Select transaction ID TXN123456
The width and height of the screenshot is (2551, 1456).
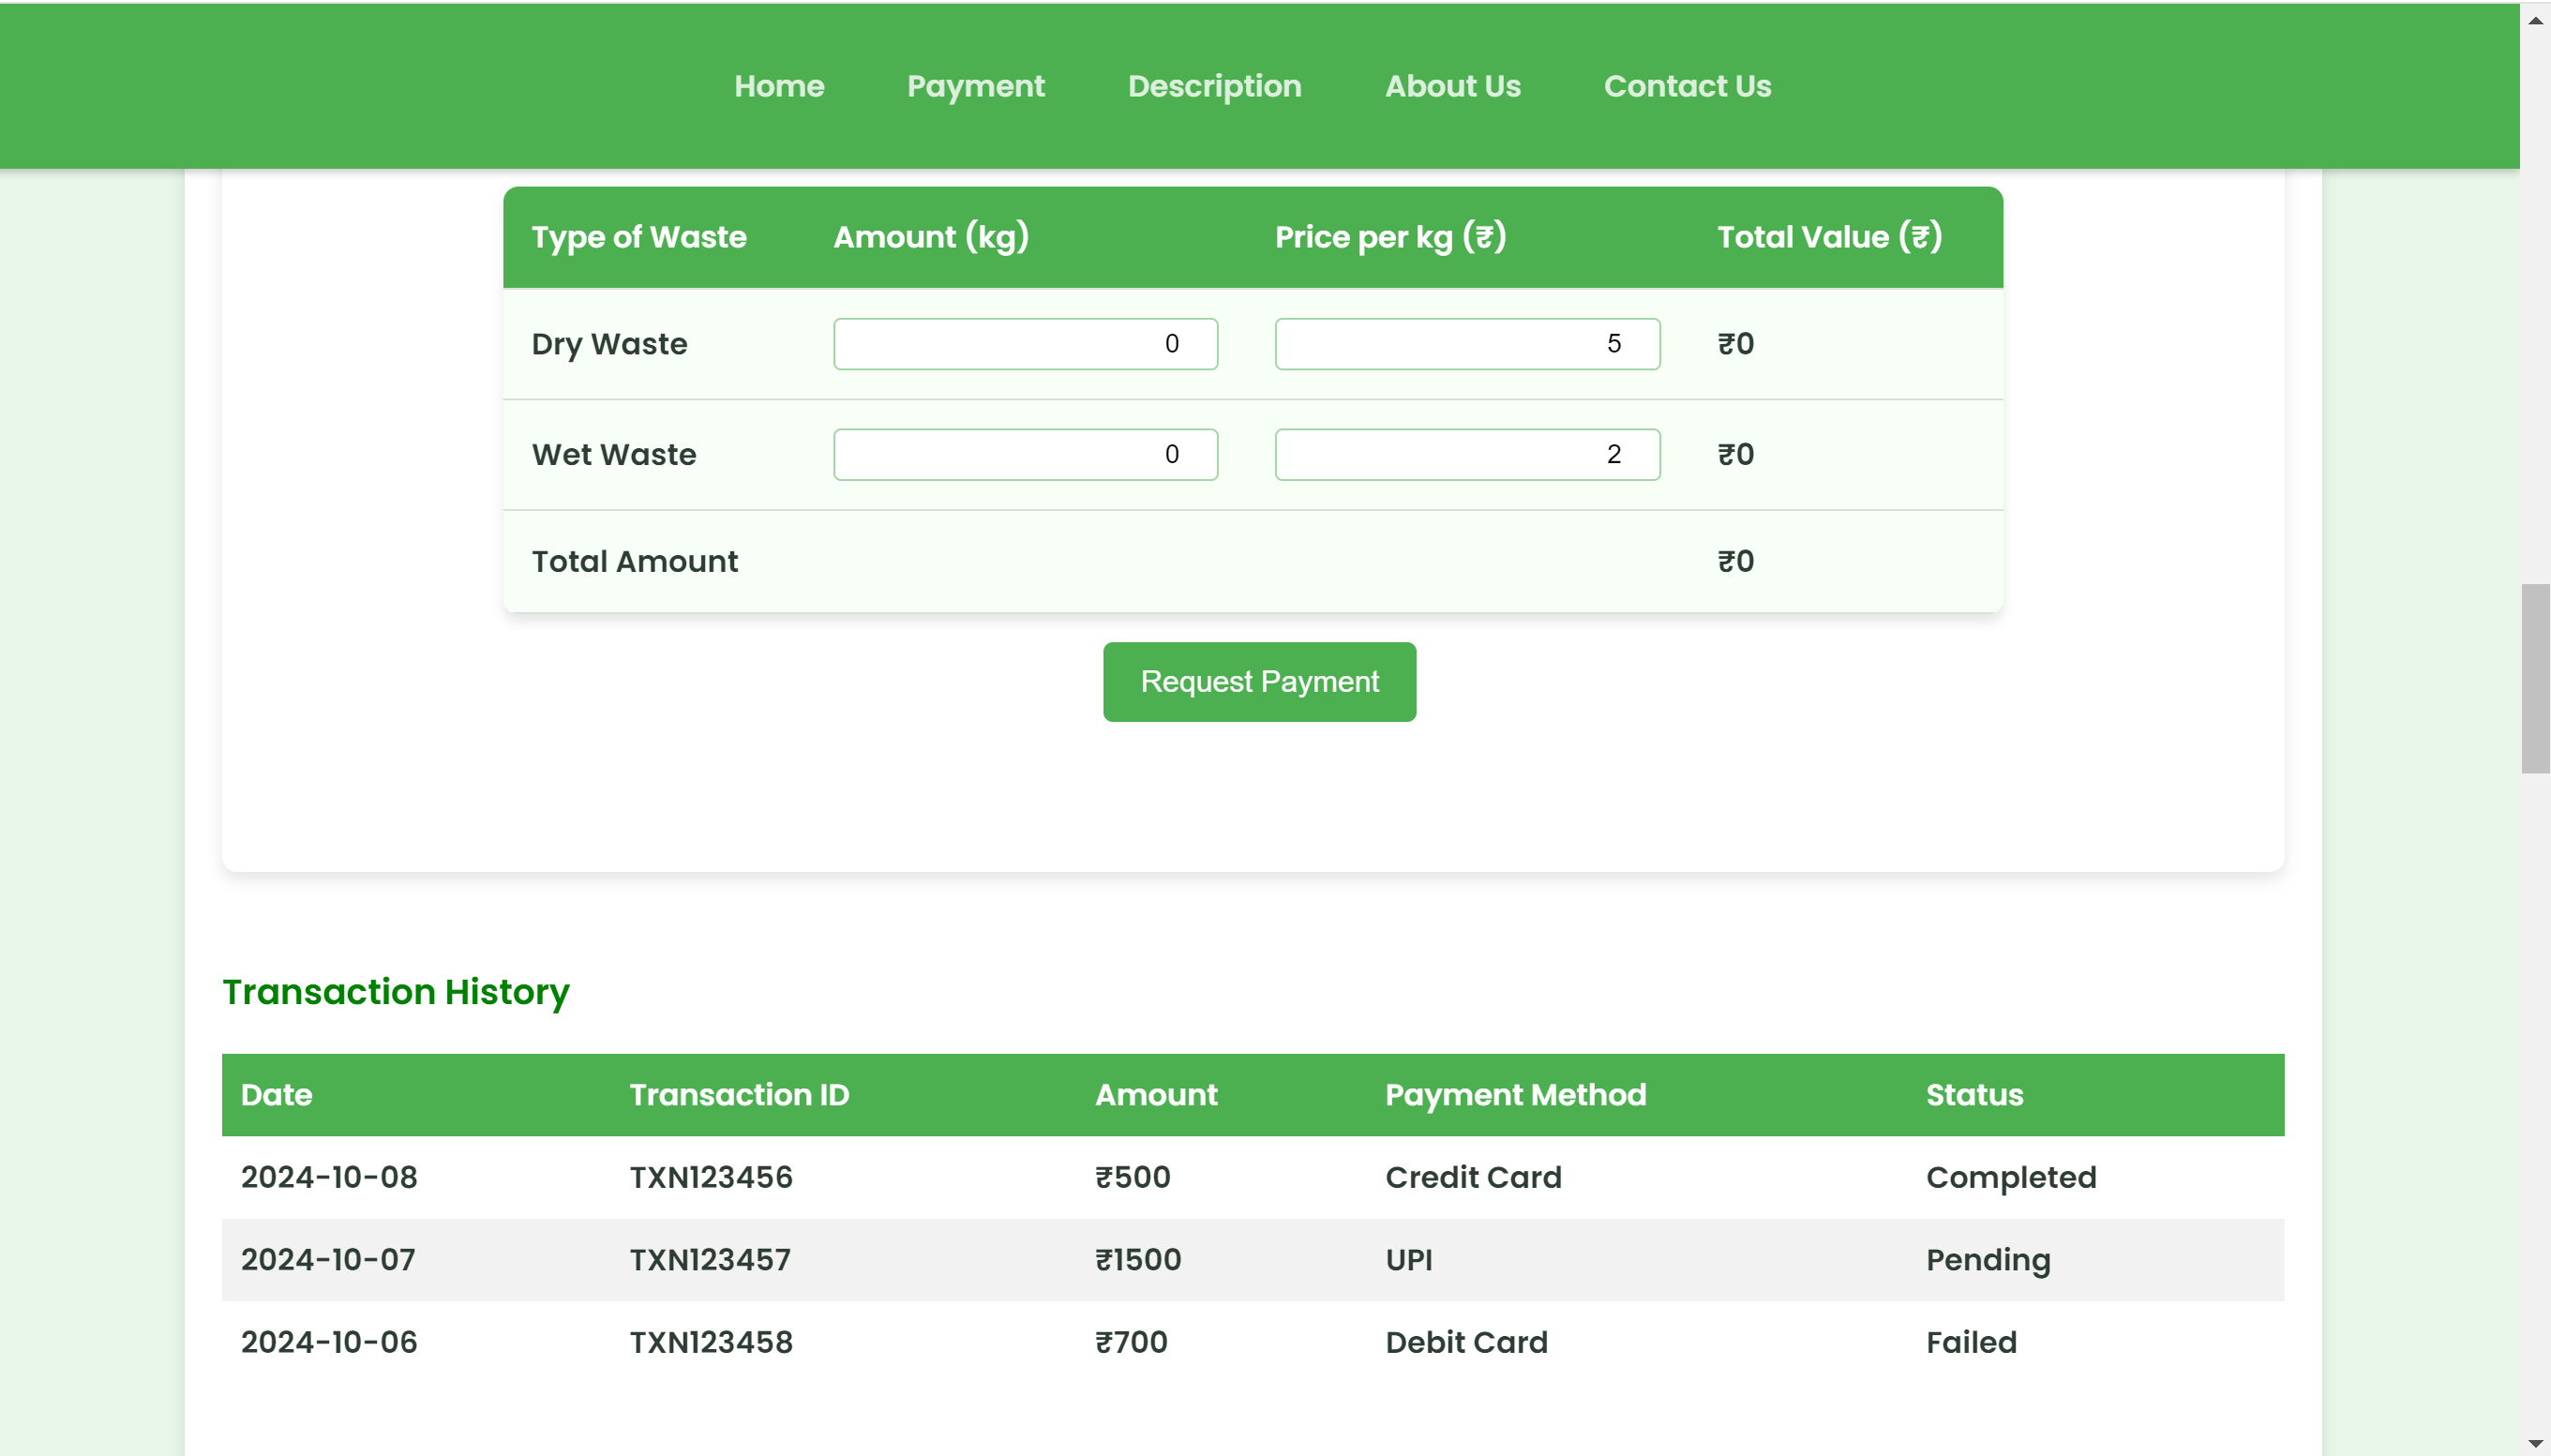710,1177
